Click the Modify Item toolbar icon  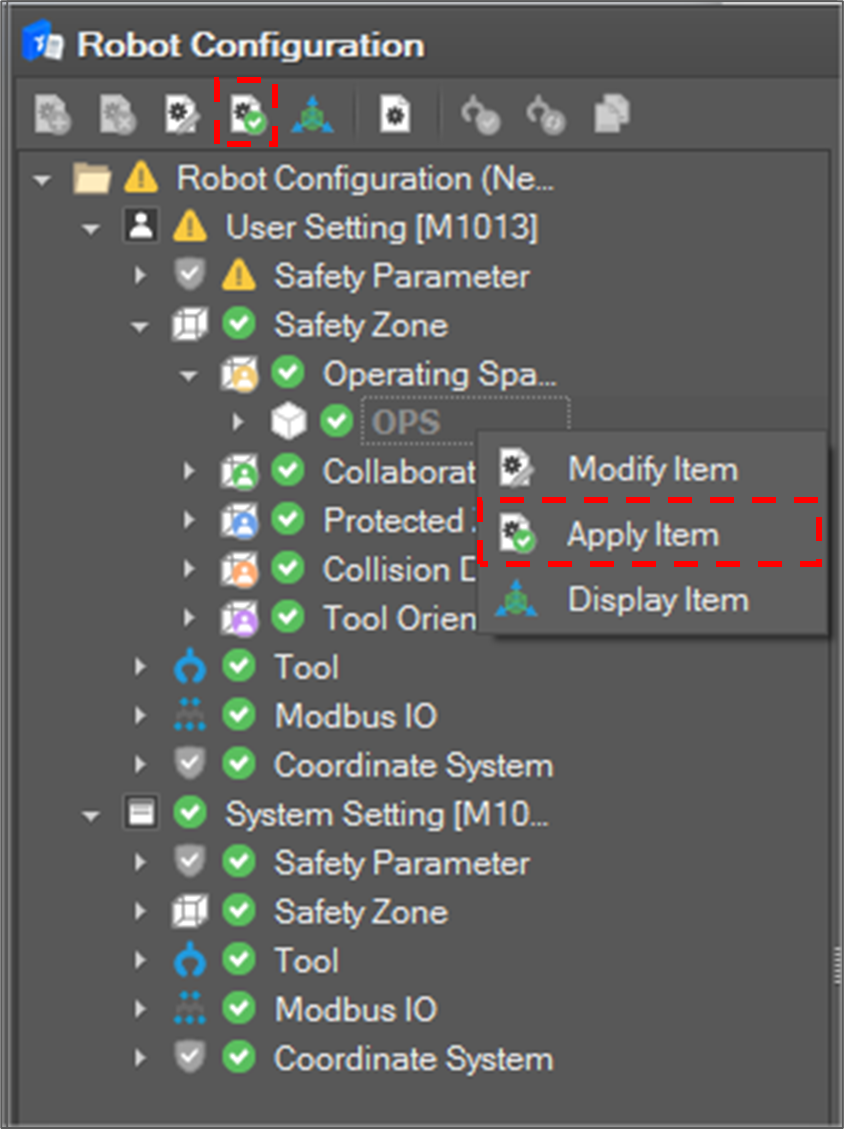[182, 115]
